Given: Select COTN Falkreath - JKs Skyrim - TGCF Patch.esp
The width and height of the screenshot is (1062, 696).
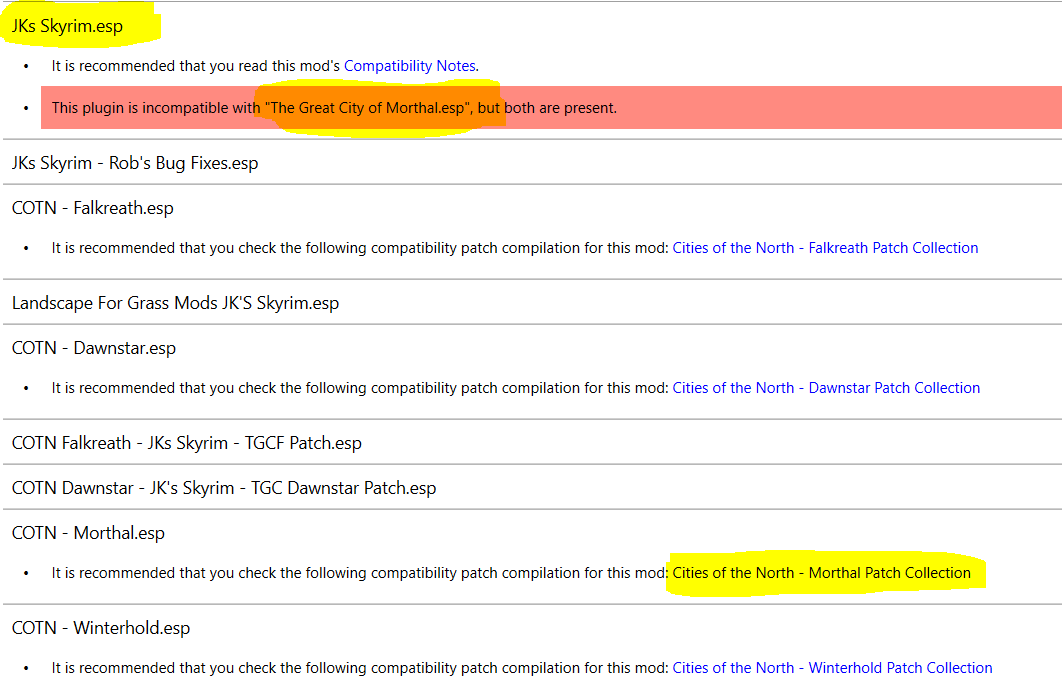Looking at the screenshot, I should coord(187,443).
